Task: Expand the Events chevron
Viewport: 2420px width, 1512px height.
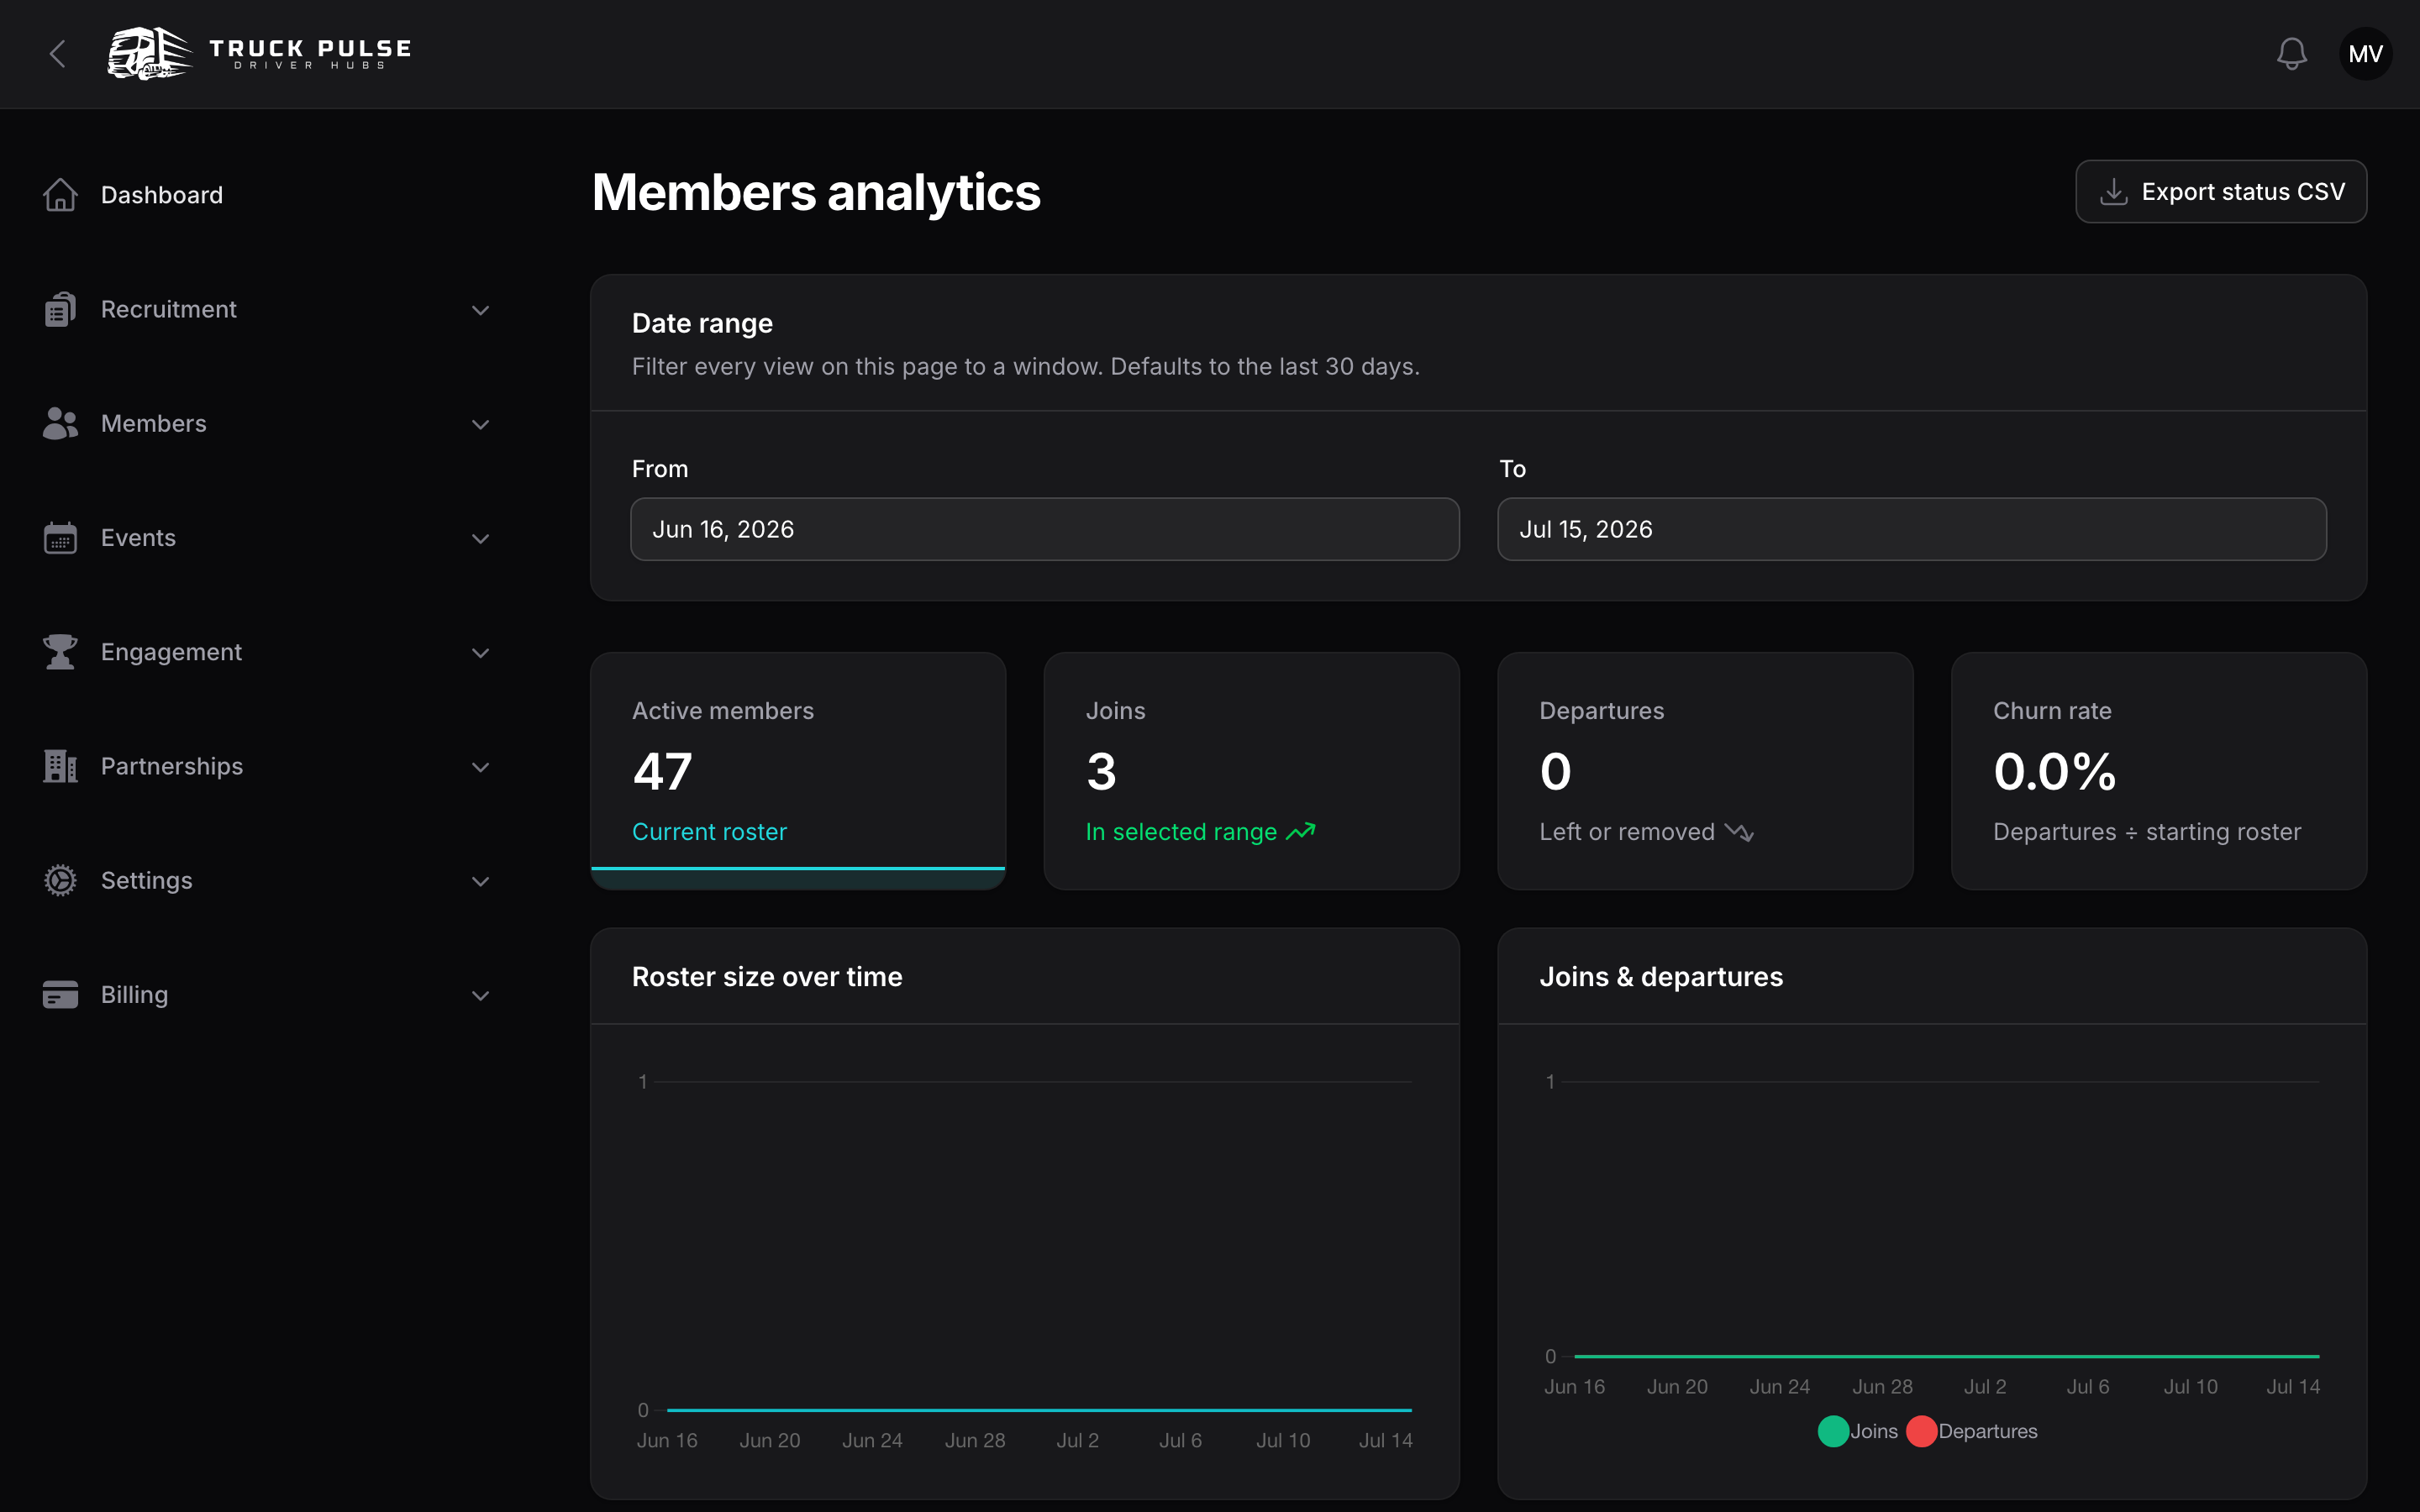Action: [480, 539]
